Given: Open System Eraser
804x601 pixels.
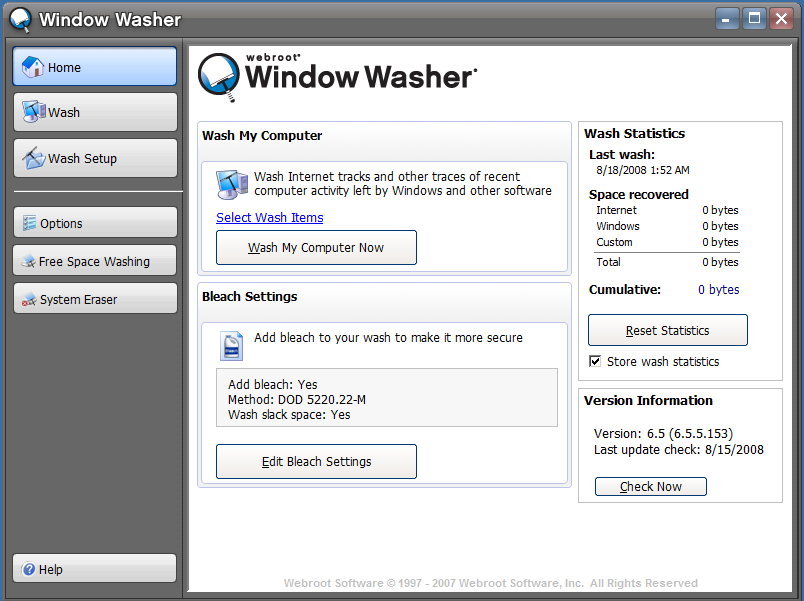Looking at the screenshot, I should pyautogui.click(x=95, y=299).
